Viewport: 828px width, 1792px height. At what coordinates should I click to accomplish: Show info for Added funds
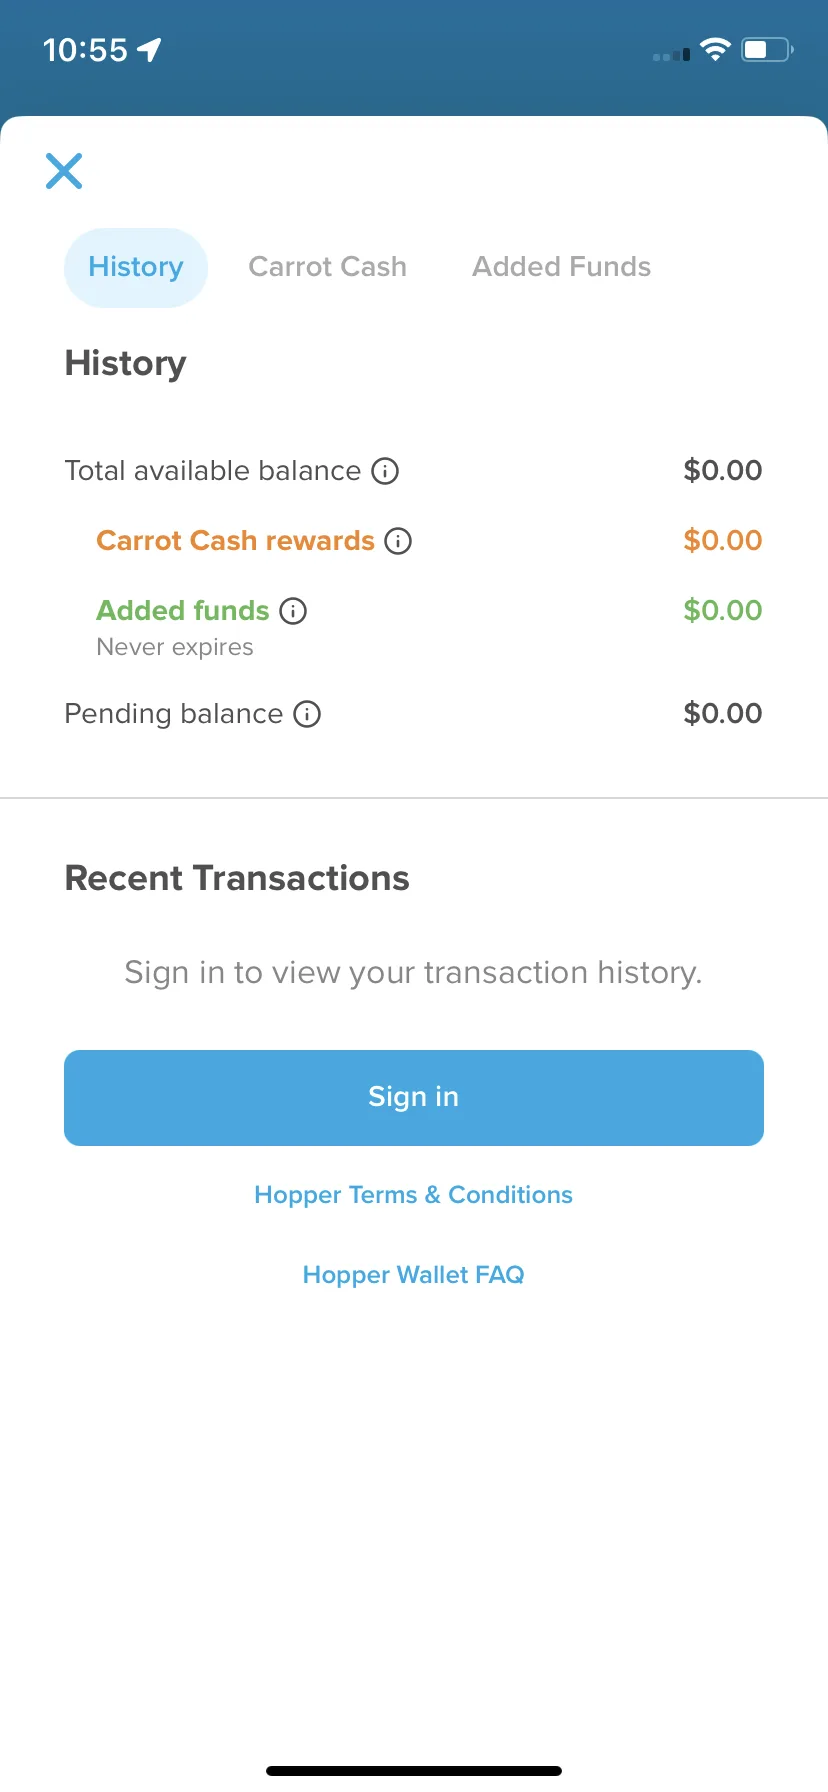[293, 611]
